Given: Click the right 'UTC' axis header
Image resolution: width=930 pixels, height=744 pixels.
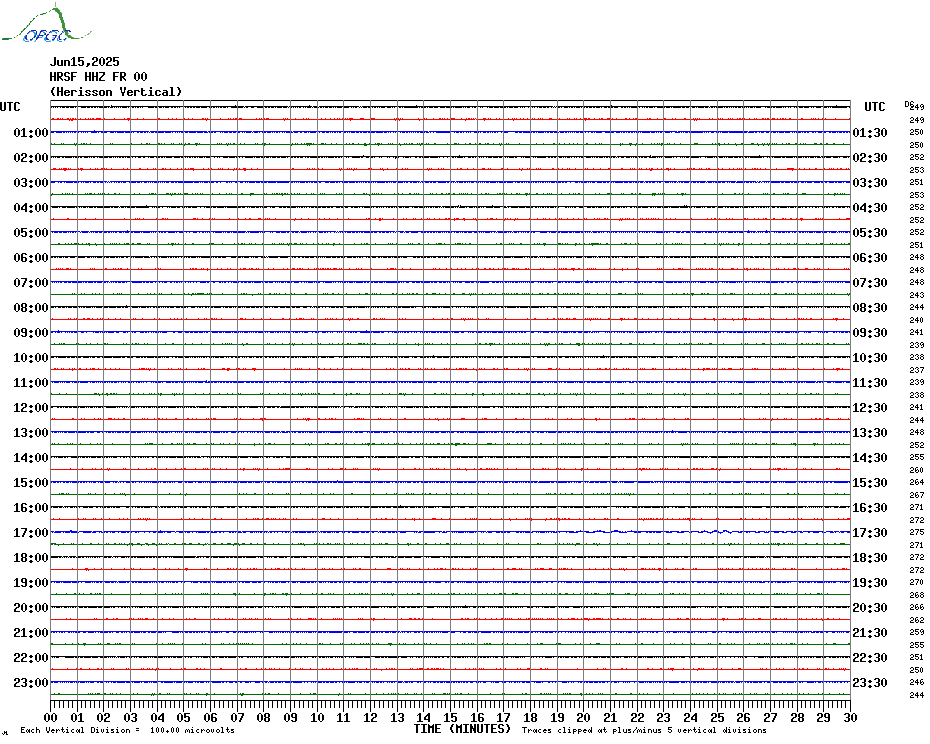Looking at the screenshot, I should 874,107.
